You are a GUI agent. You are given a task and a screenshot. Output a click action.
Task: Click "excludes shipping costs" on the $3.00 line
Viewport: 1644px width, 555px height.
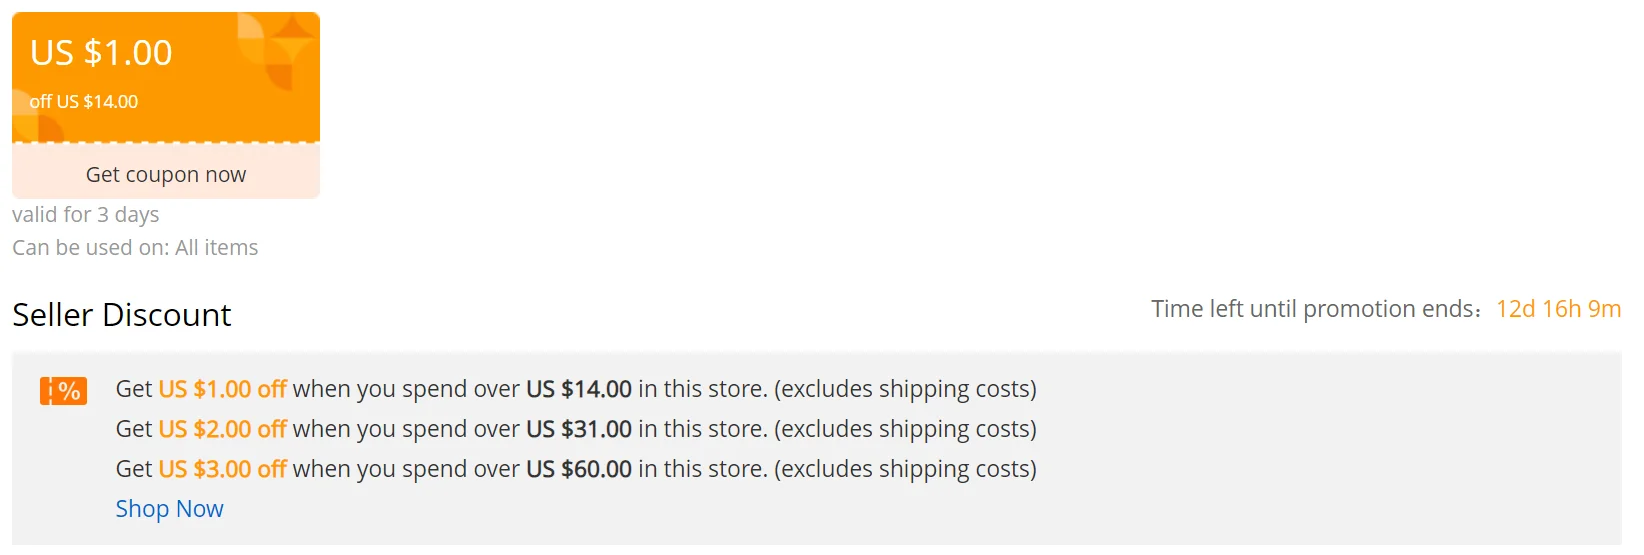[x=905, y=469]
